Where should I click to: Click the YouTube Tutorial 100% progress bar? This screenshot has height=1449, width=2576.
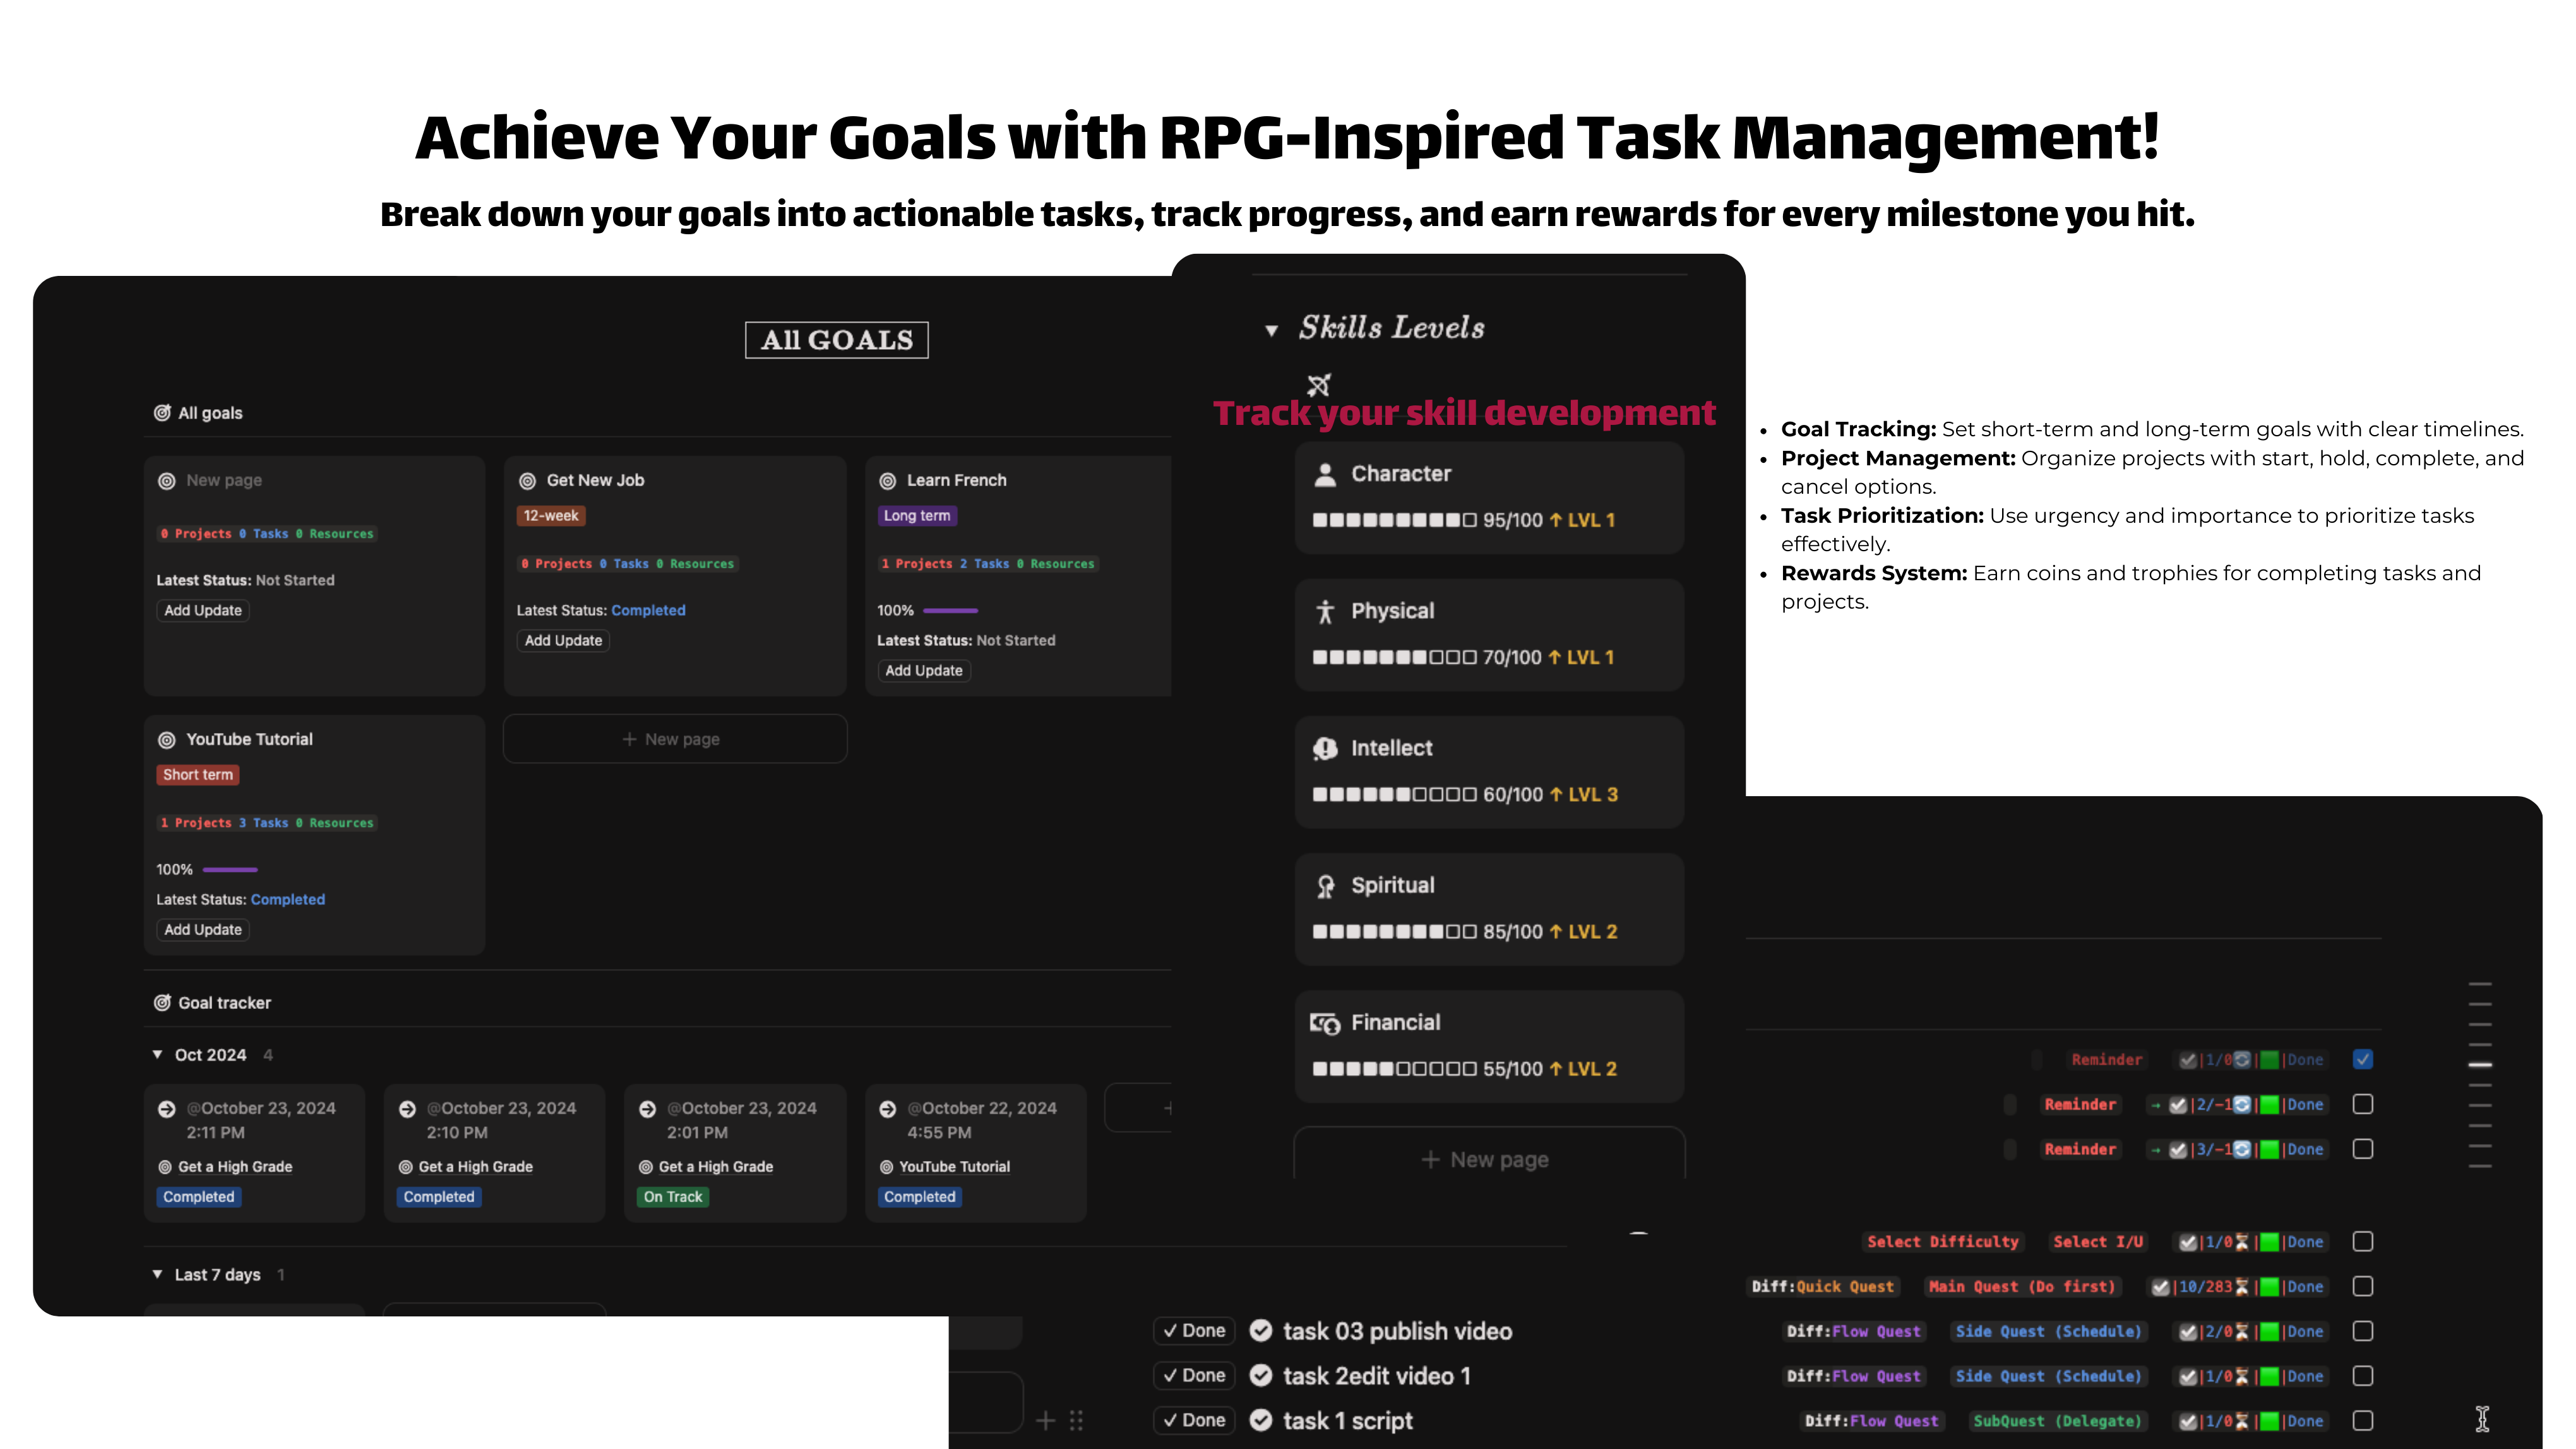tap(230, 870)
